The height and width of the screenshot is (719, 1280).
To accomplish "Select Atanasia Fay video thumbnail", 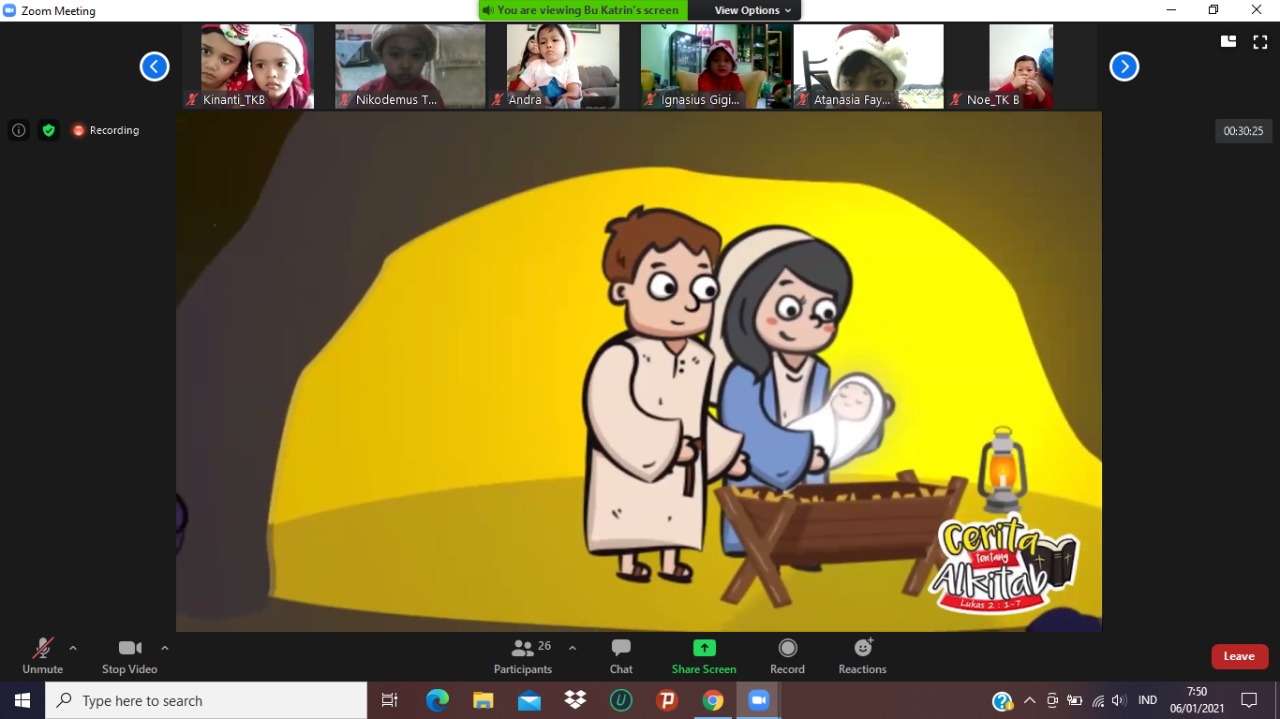I will (868, 66).
